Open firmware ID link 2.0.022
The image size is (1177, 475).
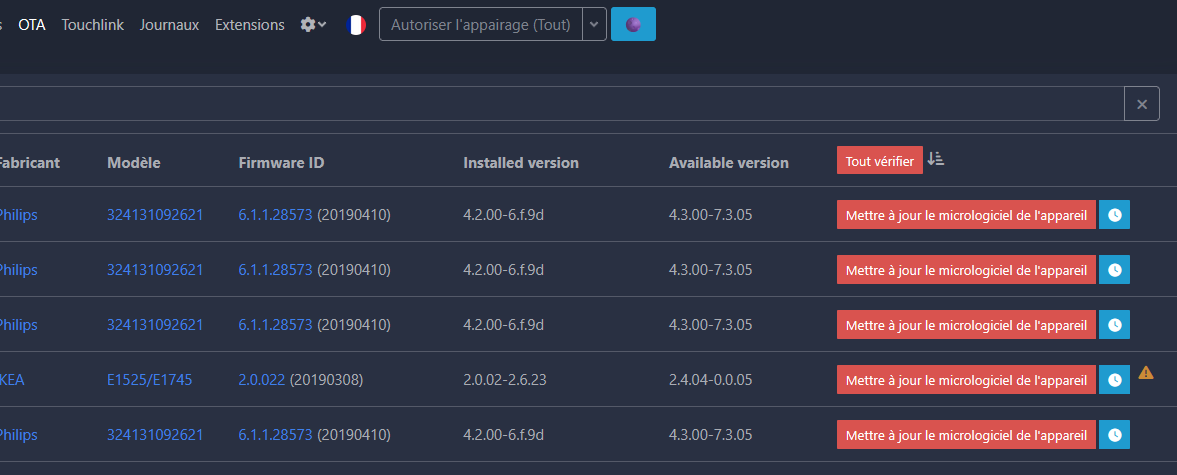pos(262,380)
